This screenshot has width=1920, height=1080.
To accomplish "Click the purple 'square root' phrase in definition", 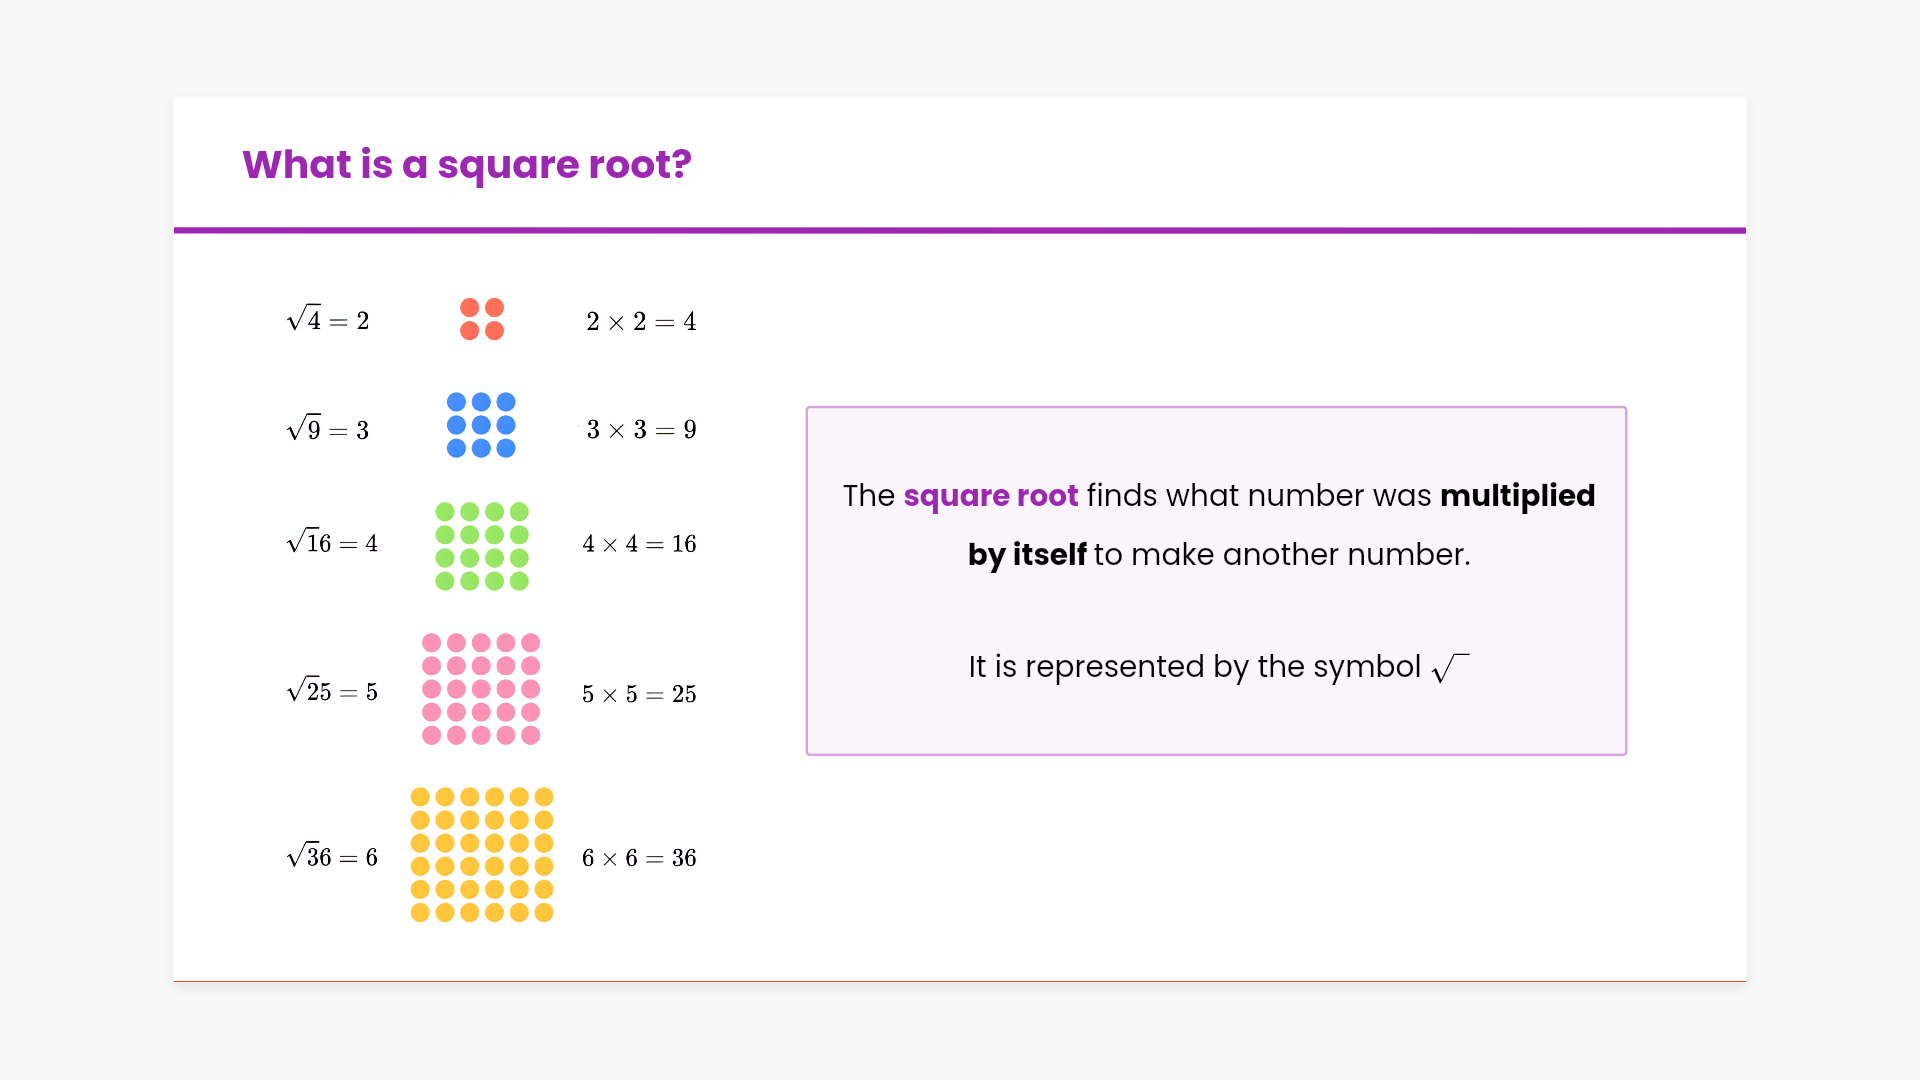I will pyautogui.click(x=990, y=496).
